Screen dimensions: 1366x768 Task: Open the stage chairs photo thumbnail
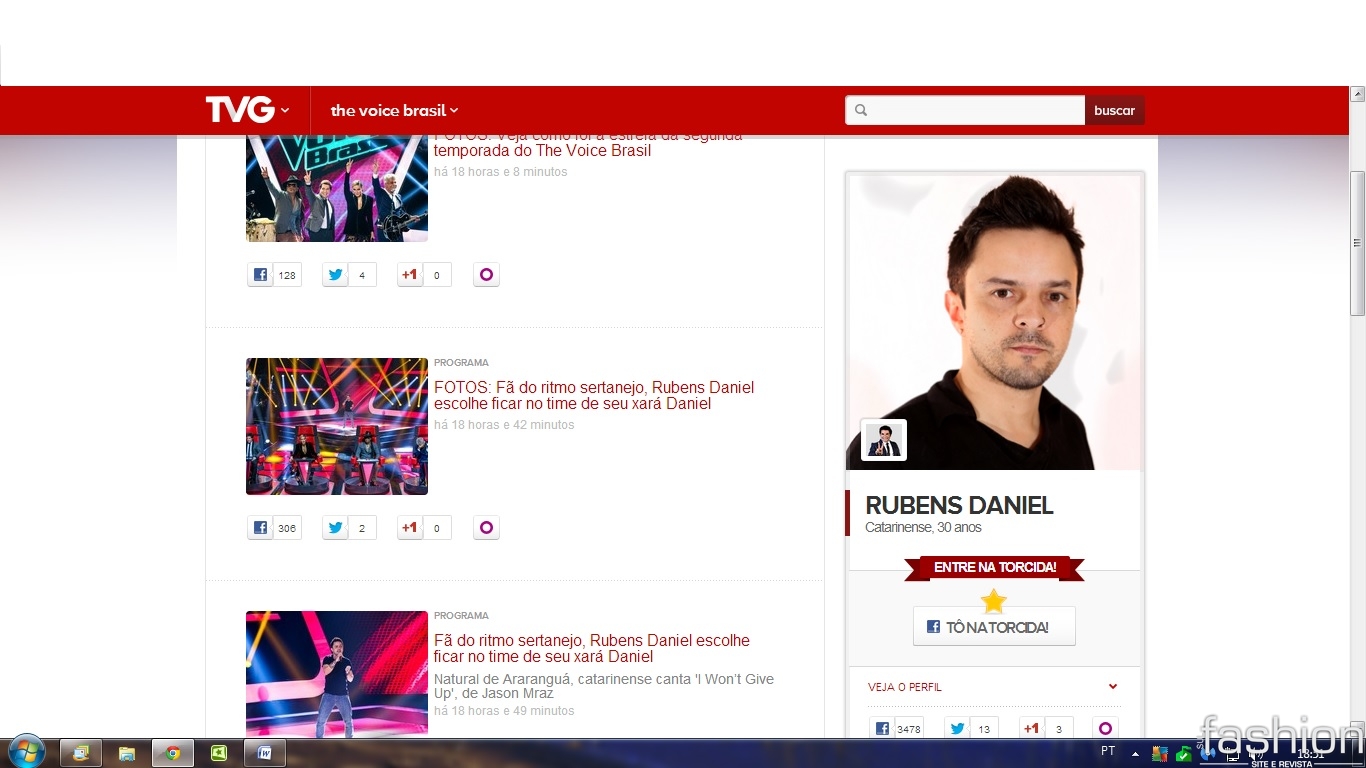337,426
